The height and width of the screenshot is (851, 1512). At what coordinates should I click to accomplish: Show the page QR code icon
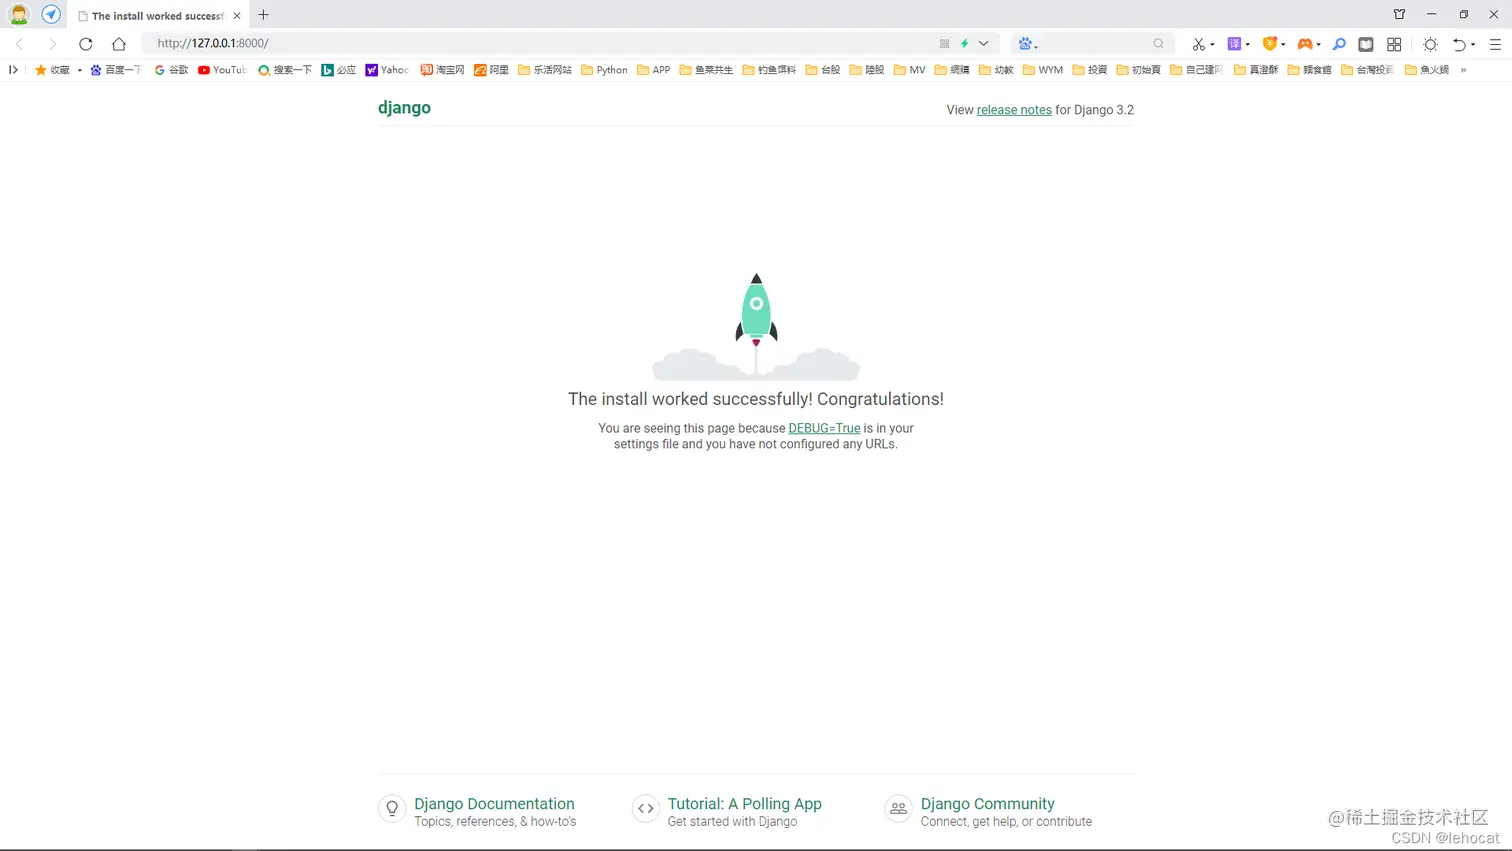(944, 44)
